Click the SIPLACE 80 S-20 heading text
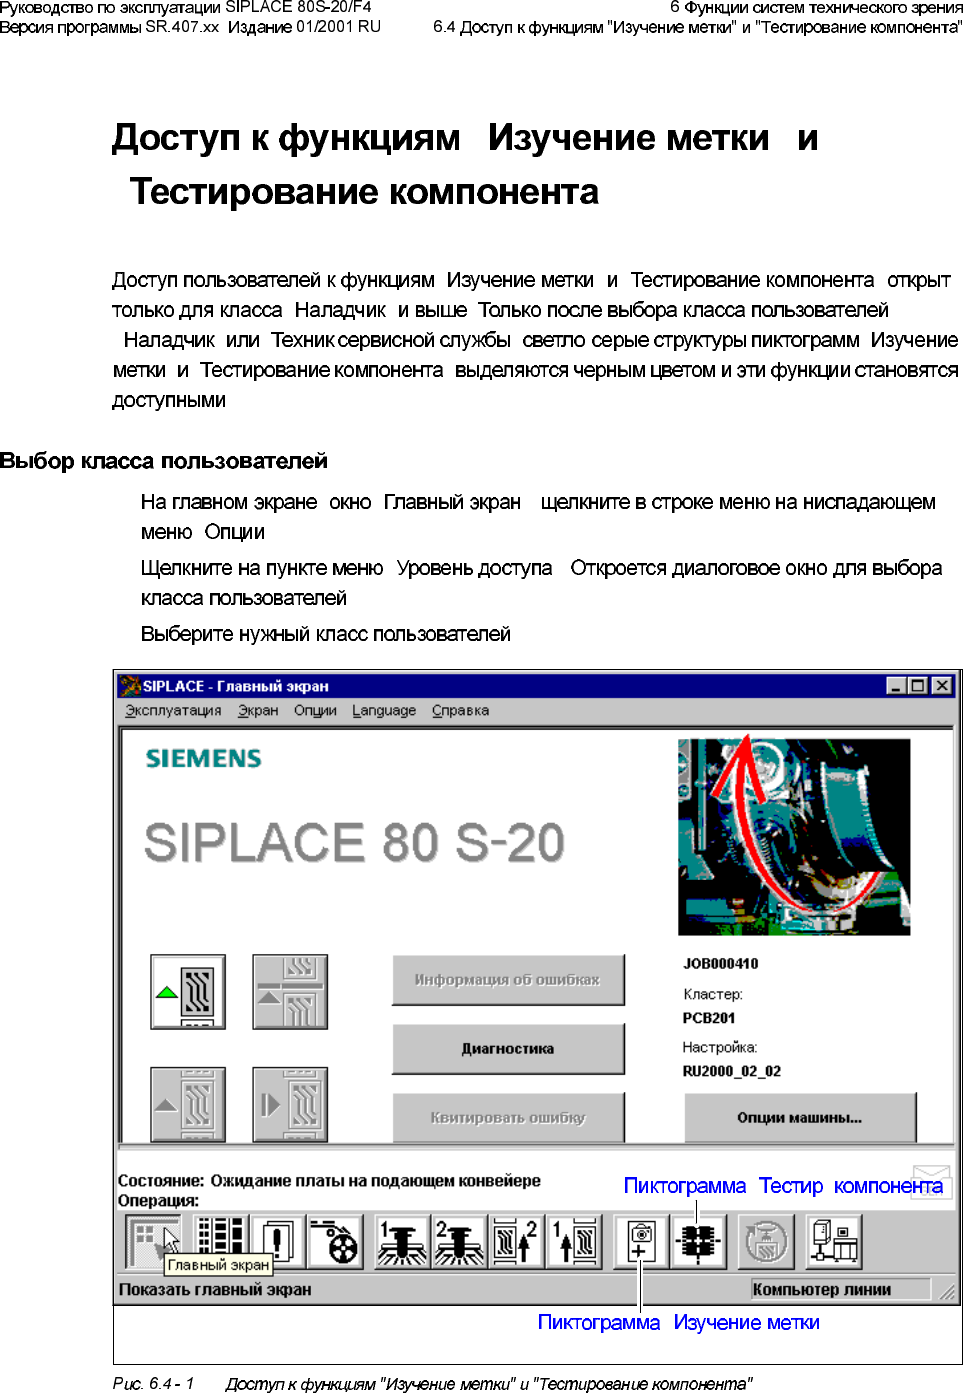 pos(355,842)
